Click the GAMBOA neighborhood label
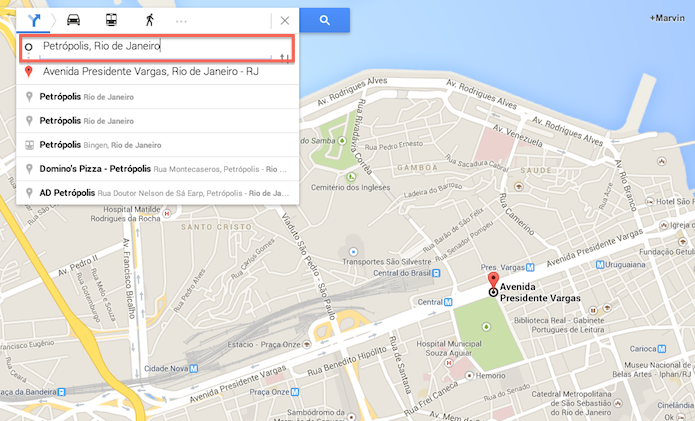Screen dimensions: 695x421 (x=417, y=168)
